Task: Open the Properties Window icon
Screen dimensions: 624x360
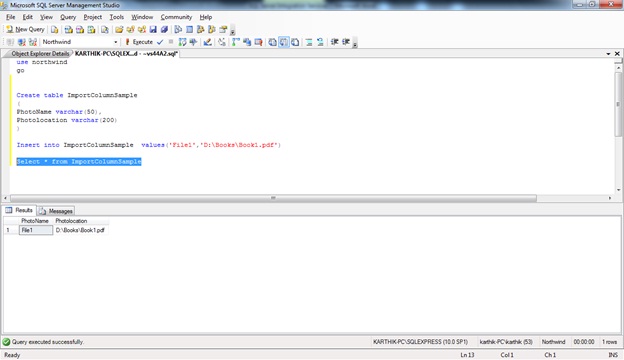Action: pos(223,29)
